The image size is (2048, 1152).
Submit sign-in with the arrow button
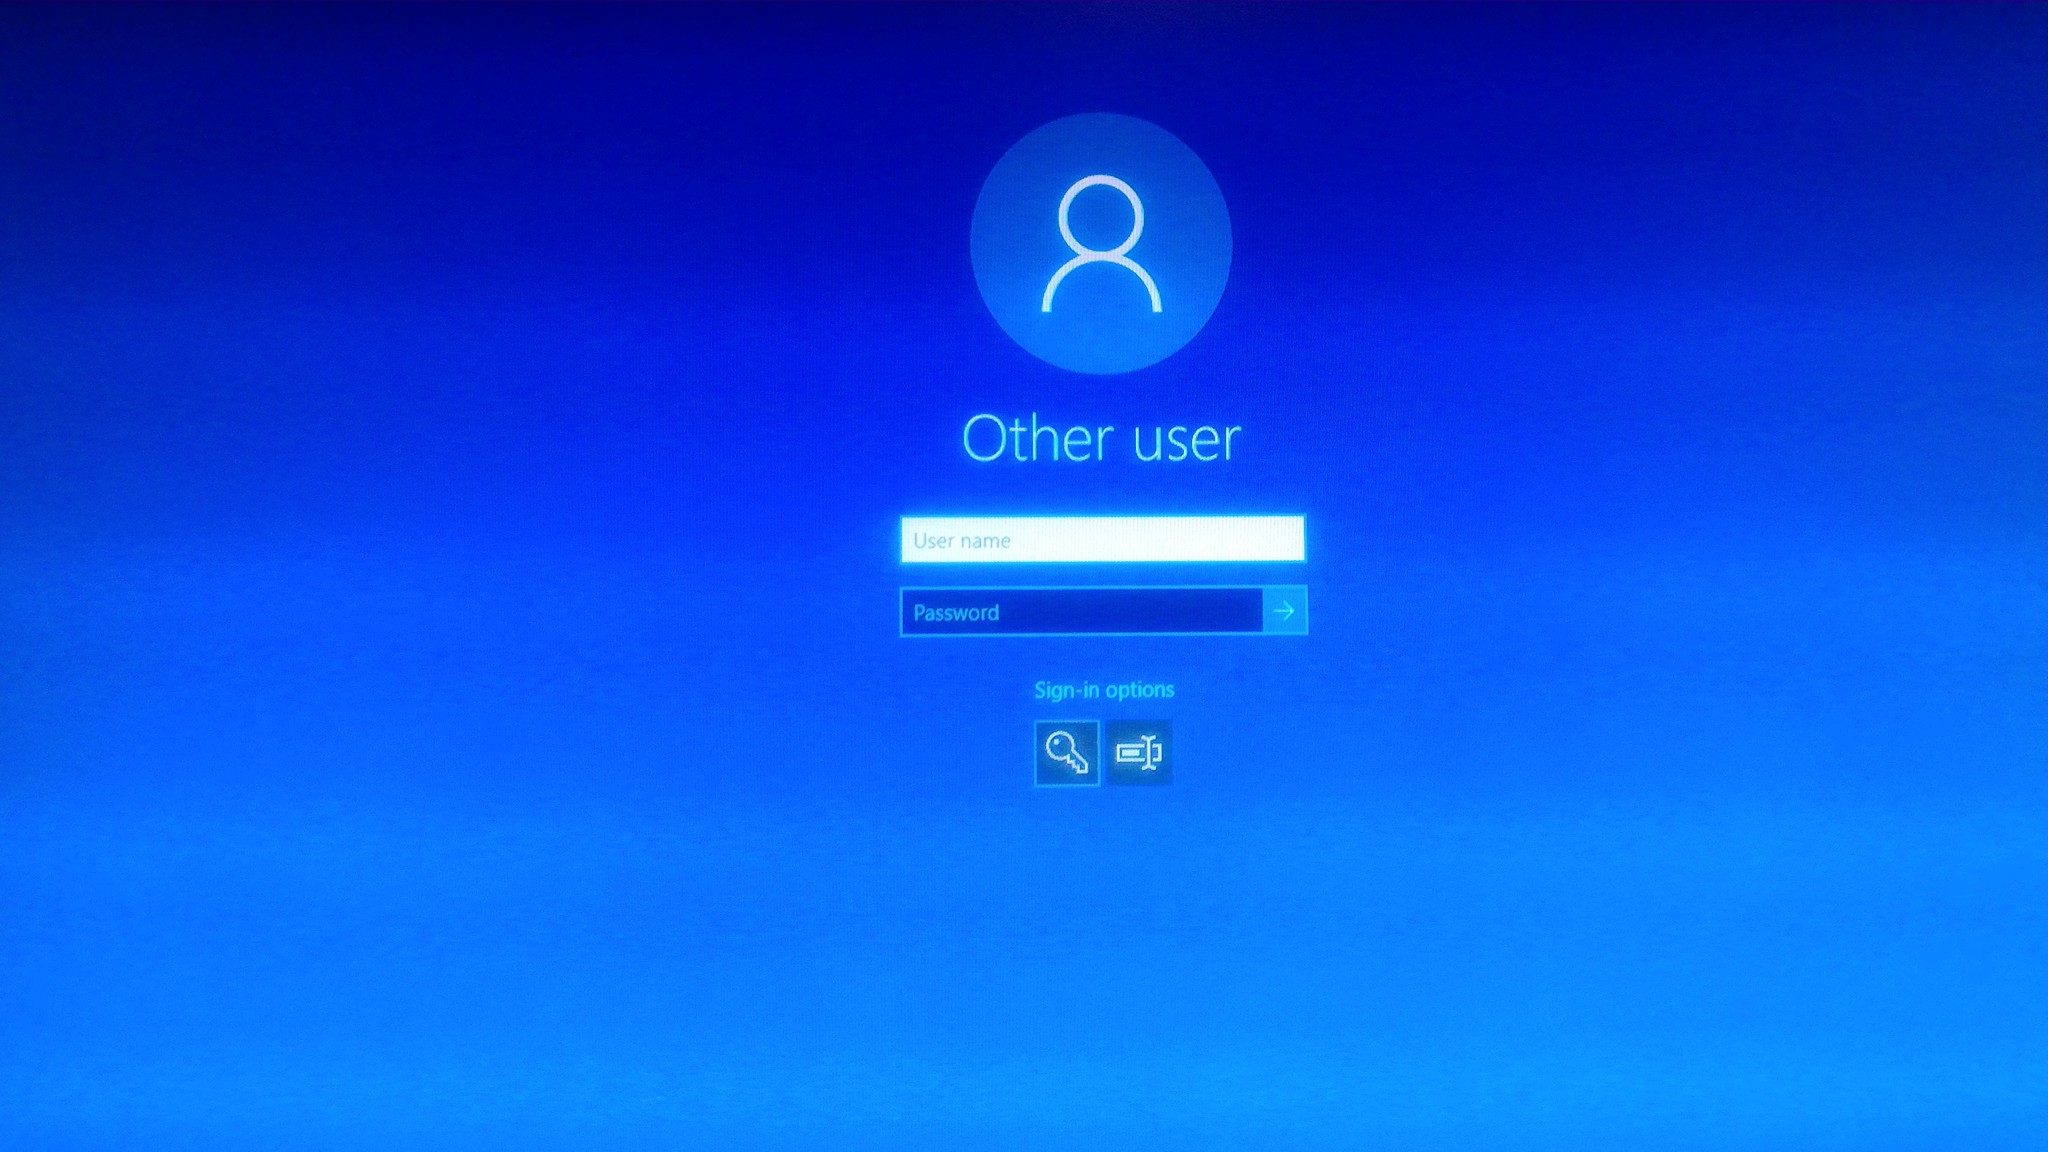[x=1285, y=611]
